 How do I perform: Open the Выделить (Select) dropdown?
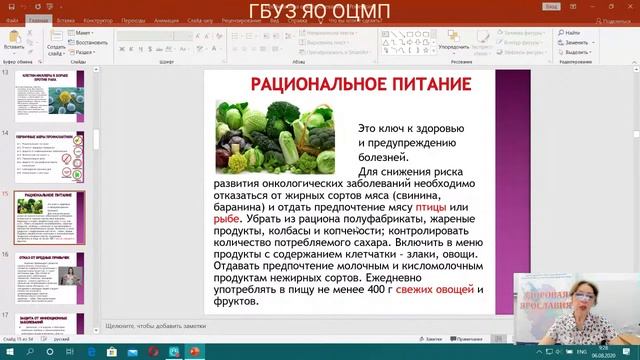tap(575, 52)
